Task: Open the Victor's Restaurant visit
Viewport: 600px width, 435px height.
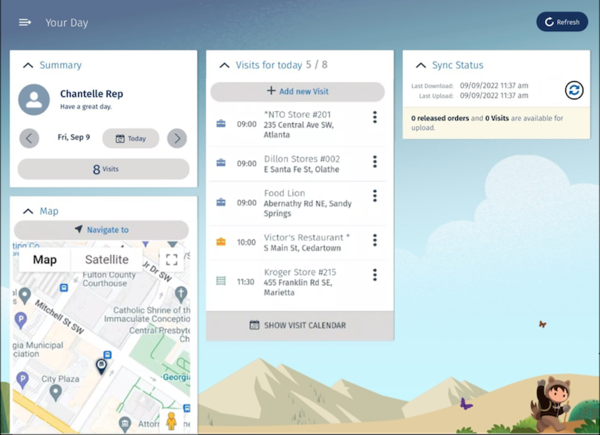Action: point(297,242)
